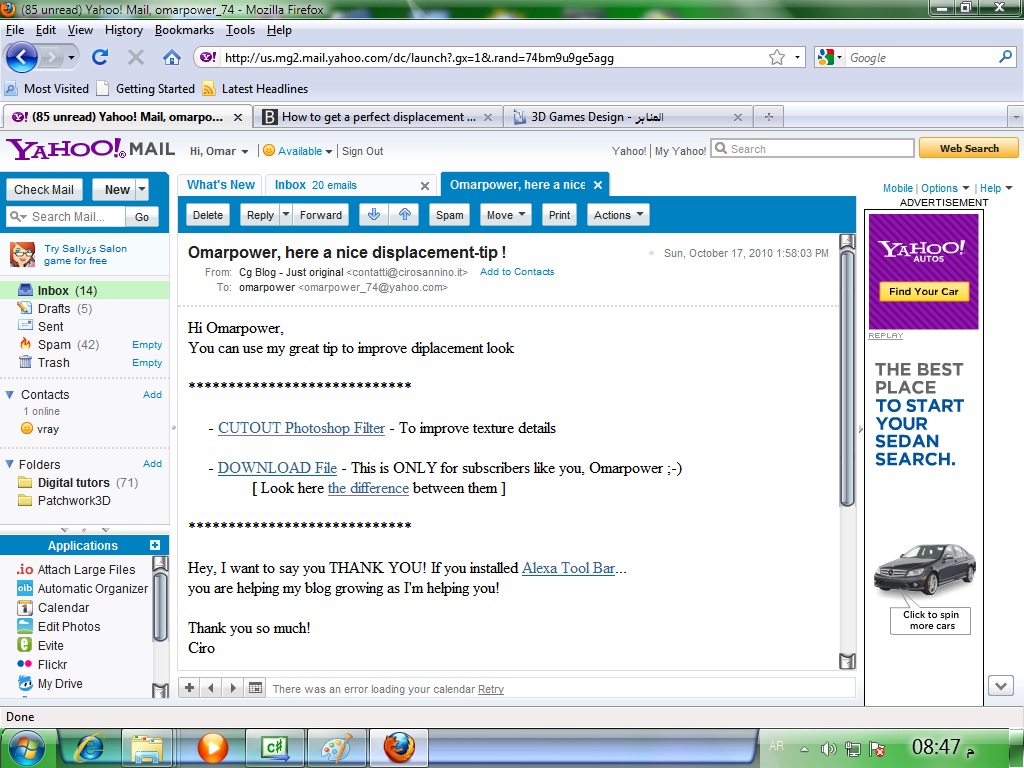Bookmark this page with the star icon

(x=776, y=57)
